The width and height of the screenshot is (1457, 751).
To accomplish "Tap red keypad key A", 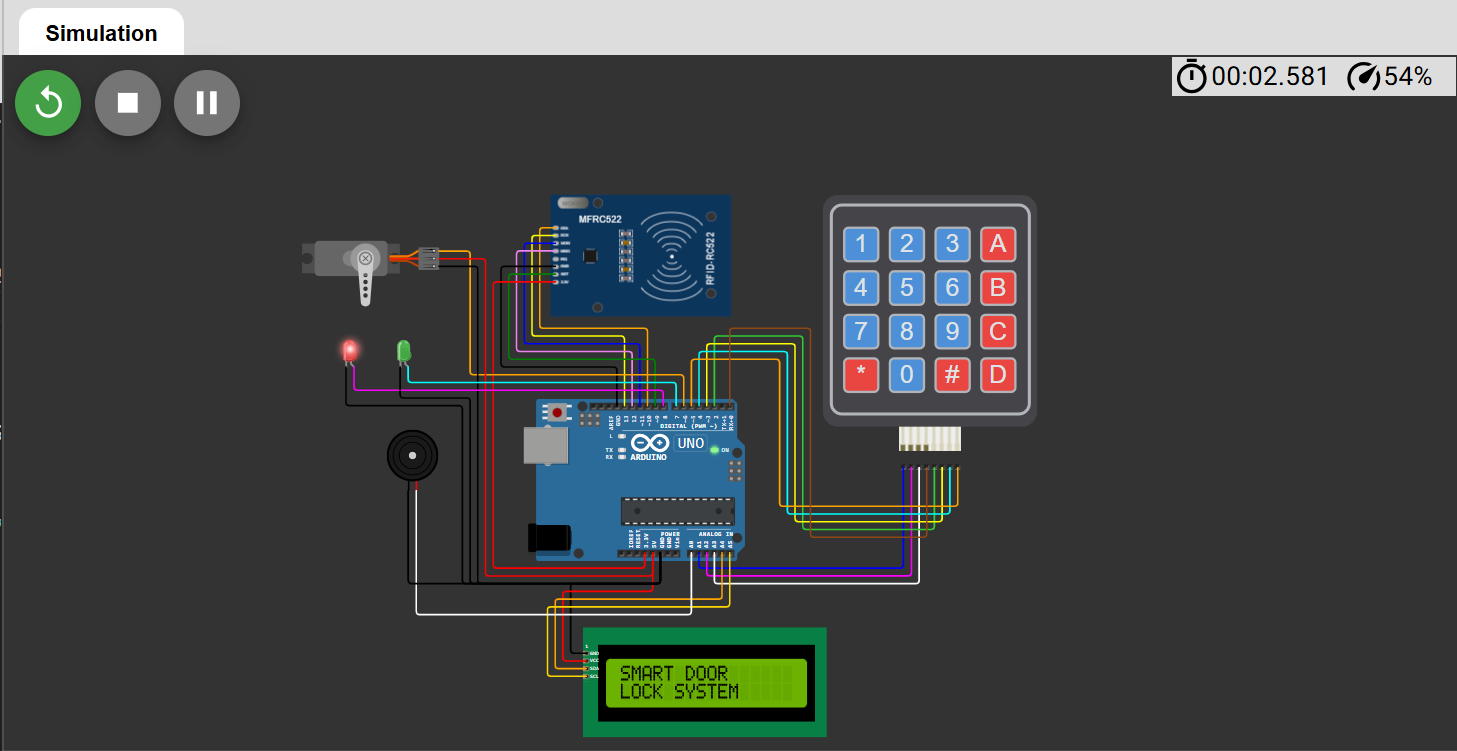I will click(998, 244).
